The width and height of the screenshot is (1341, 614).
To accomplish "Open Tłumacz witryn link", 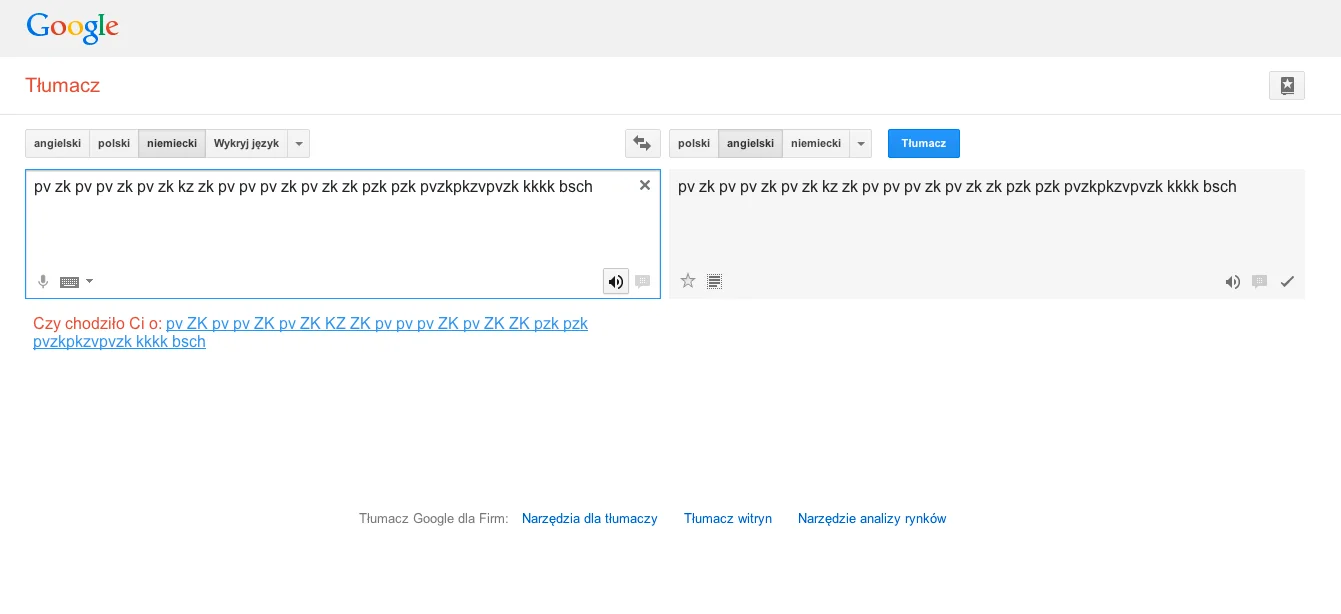I will tap(728, 518).
